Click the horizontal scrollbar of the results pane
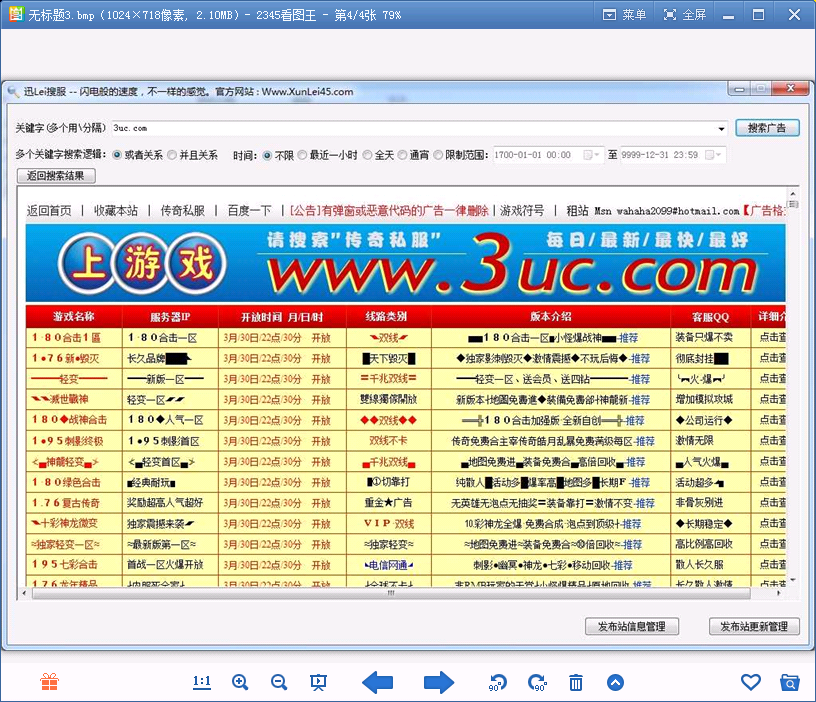Screen dimensions: 816x702 (x=391, y=593)
